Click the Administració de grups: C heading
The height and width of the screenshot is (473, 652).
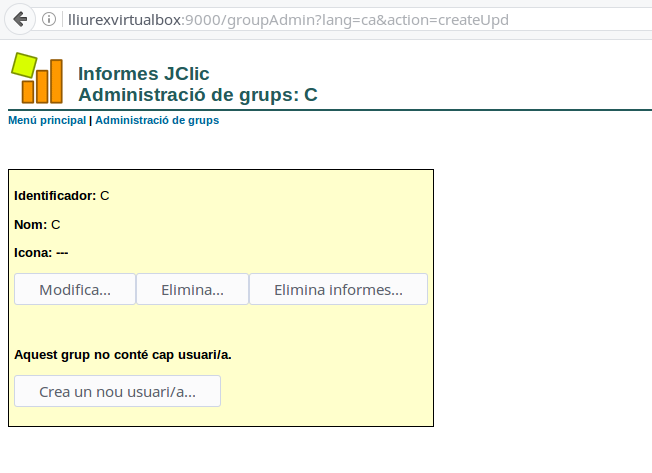coord(197,95)
